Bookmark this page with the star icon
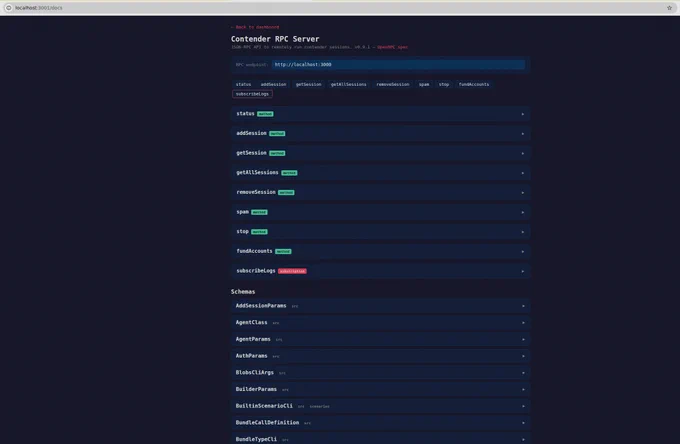This screenshot has width=680, height=444. [669, 8]
